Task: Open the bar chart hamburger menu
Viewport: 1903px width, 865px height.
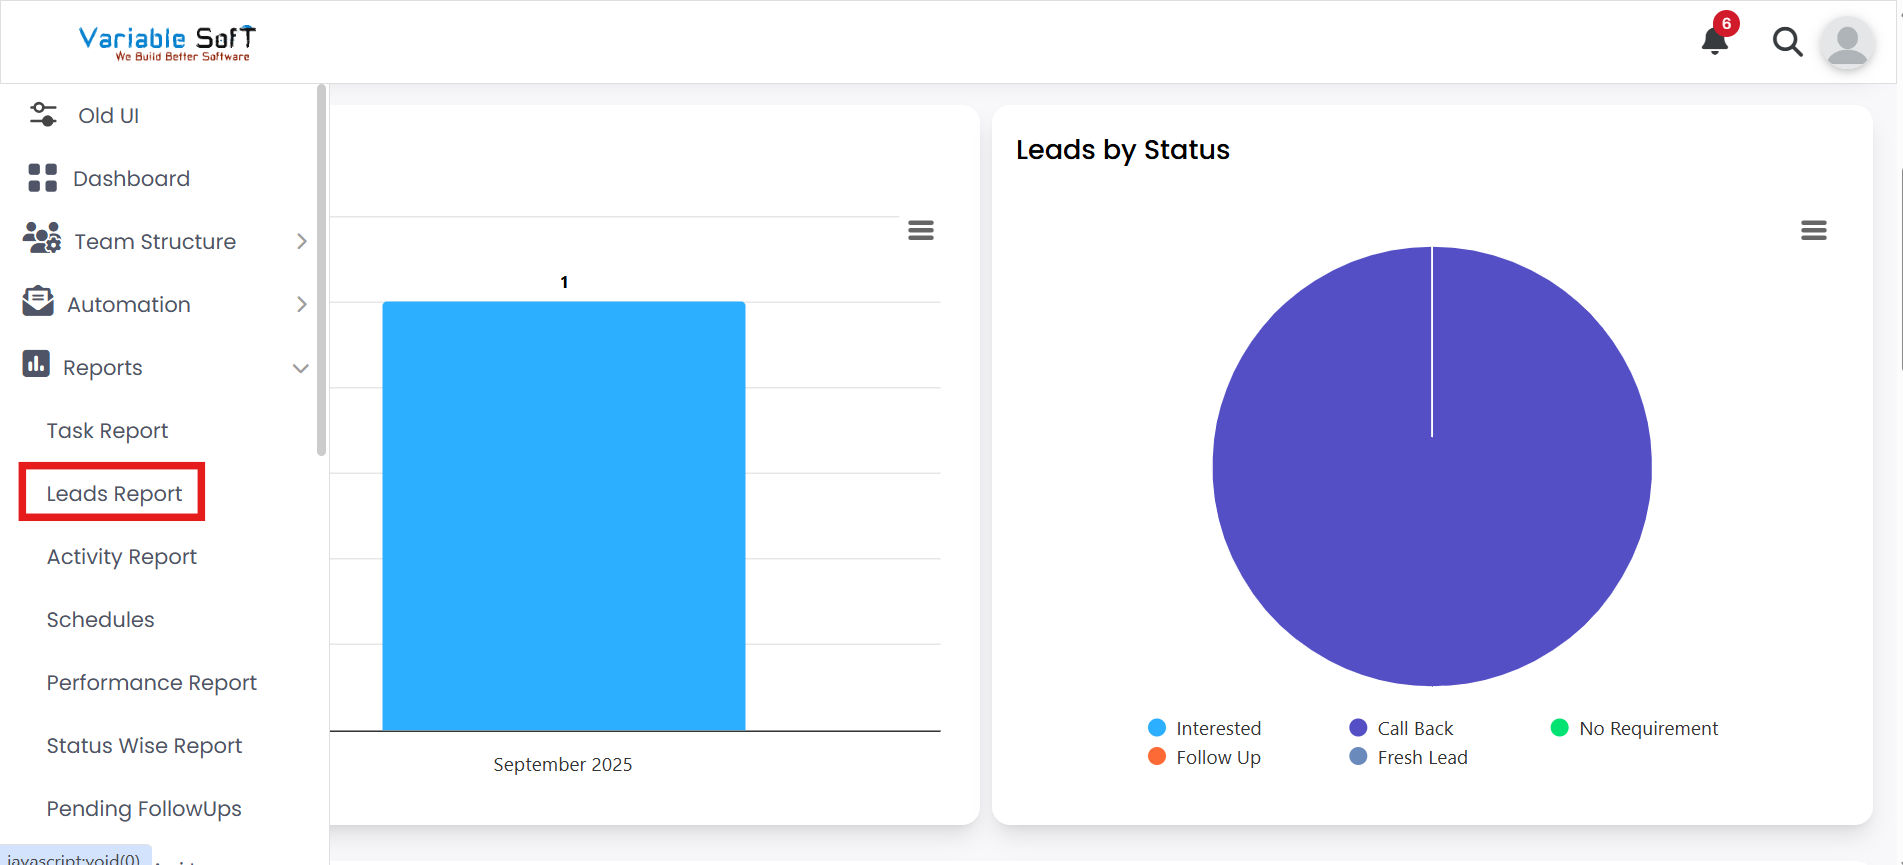Action: point(920,230)
